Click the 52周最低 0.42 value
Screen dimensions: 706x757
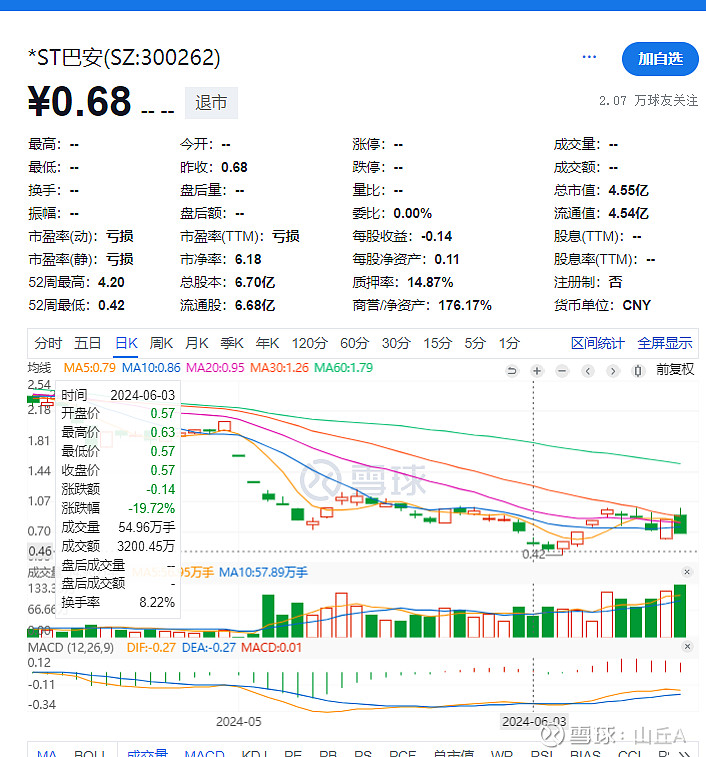point(111,306)
